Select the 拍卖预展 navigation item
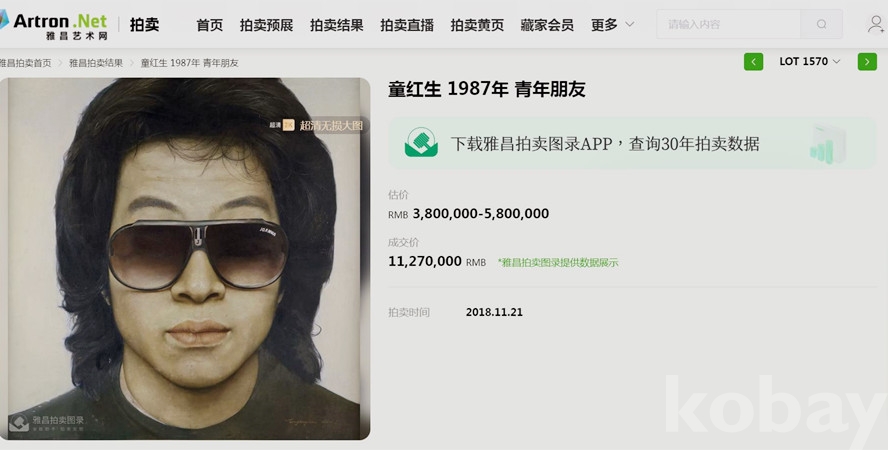Screen dimensions: 888x450 pos(266,25)
